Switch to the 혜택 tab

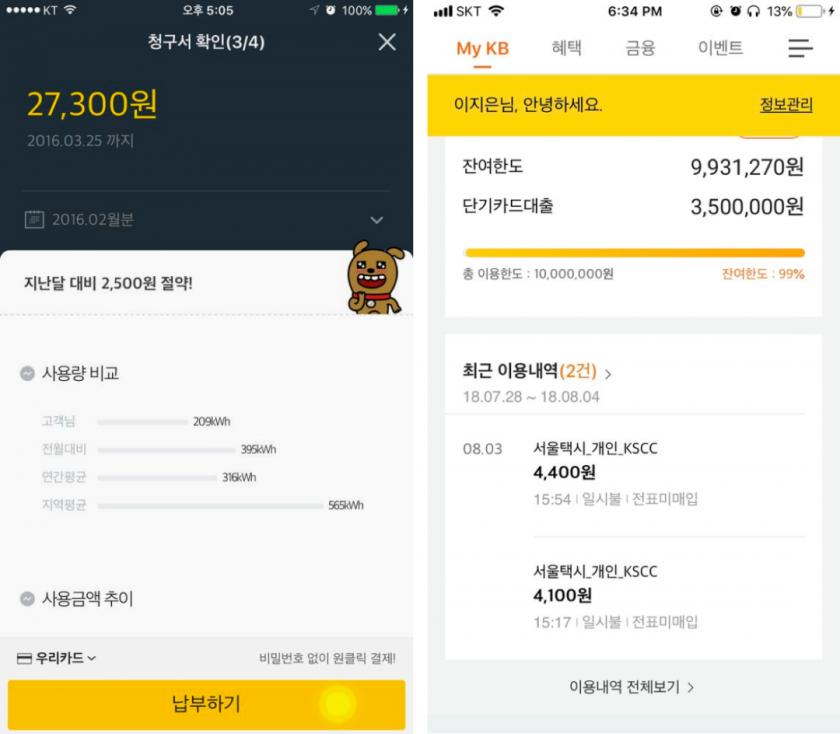pyautogui.click(x=566, y=48)
